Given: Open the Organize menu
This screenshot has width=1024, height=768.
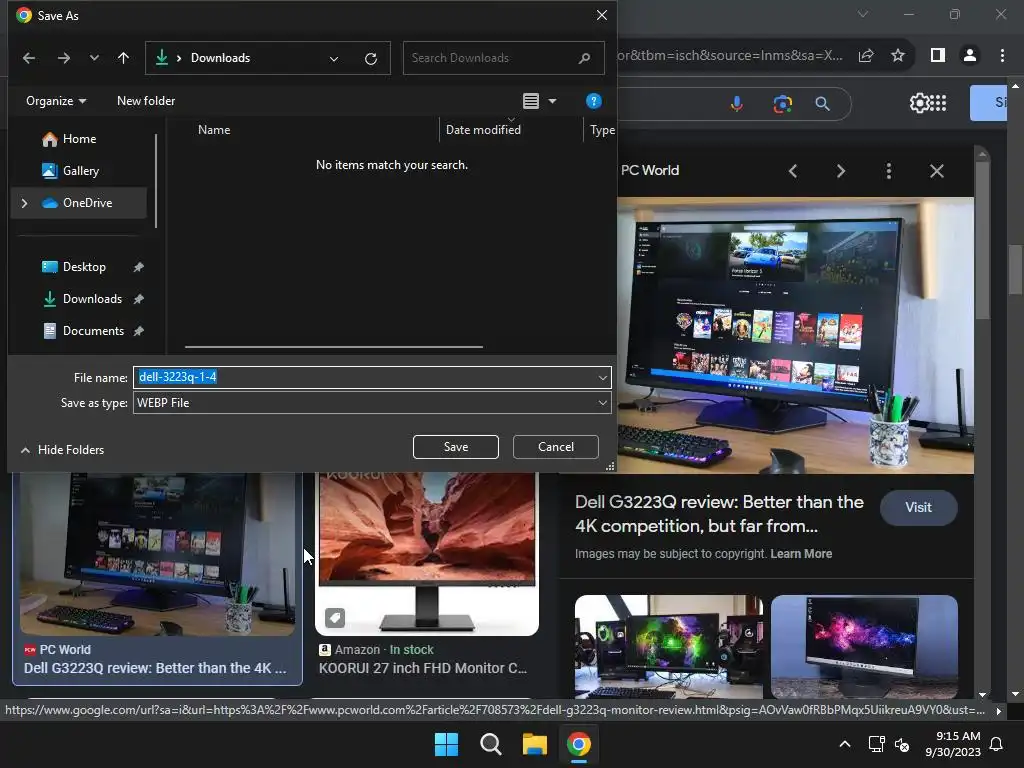Looking at the screenshot, I should click(56, 101).
